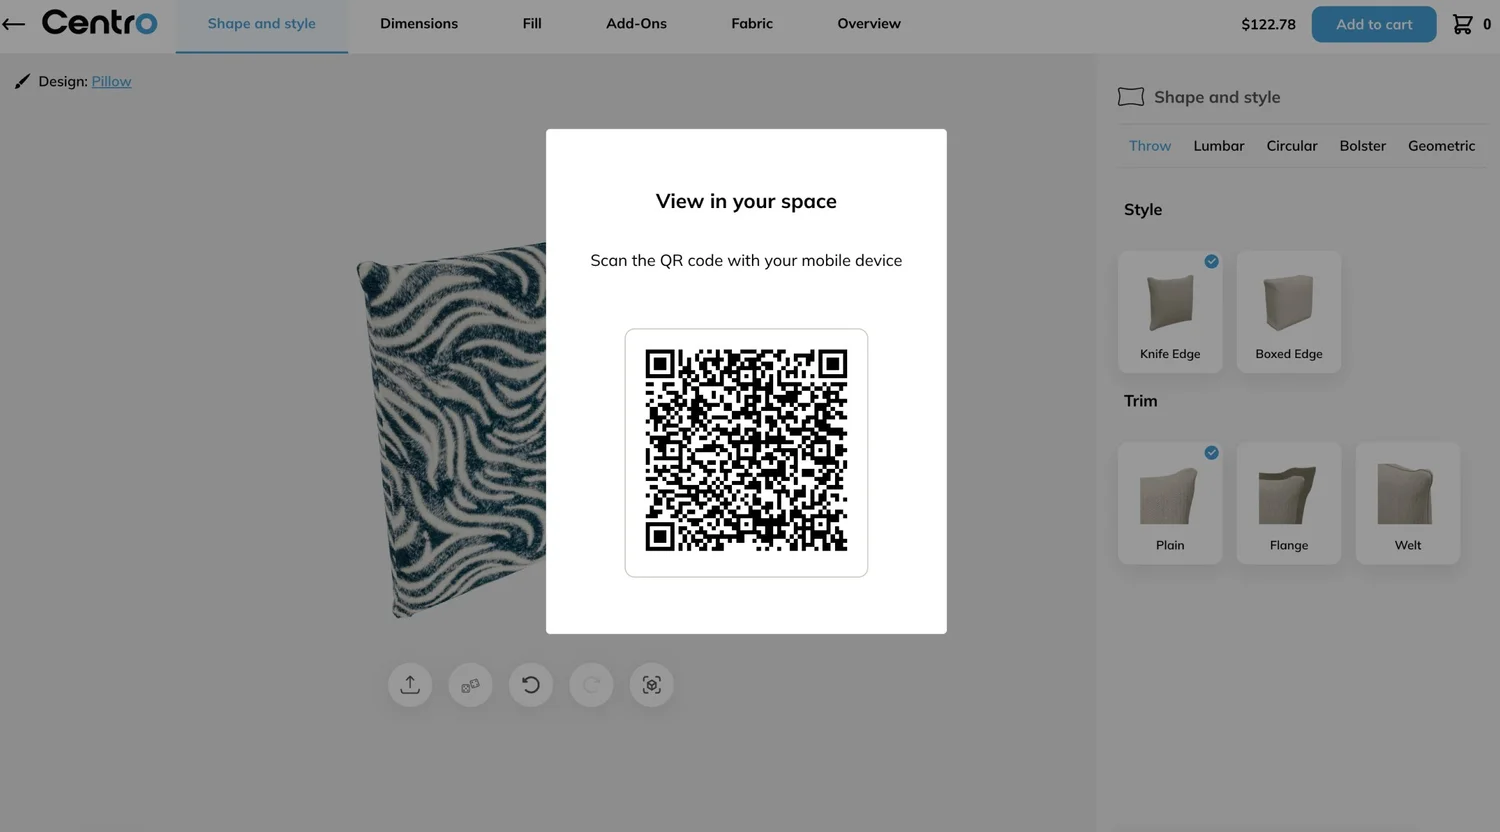Screen dimensions: 1500x832
Task: Open the Overview tab
Action: (x=869, y=24)
